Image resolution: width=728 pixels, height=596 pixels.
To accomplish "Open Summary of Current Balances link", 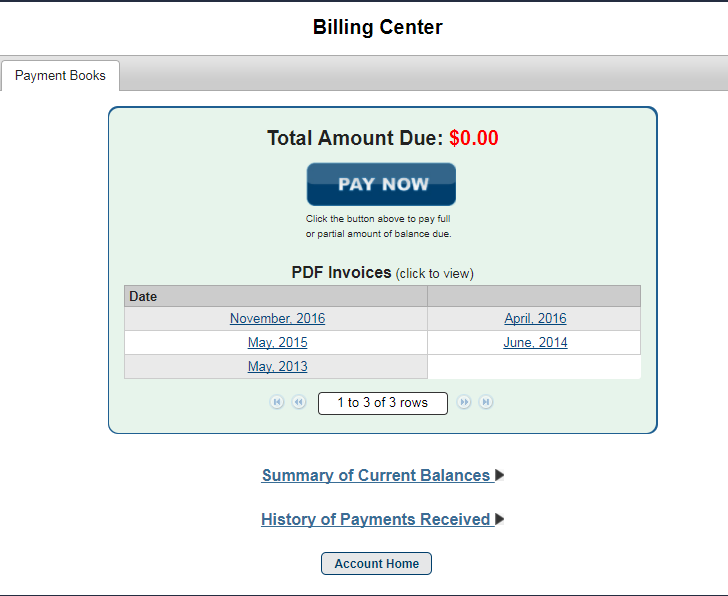I will (377, 475).
